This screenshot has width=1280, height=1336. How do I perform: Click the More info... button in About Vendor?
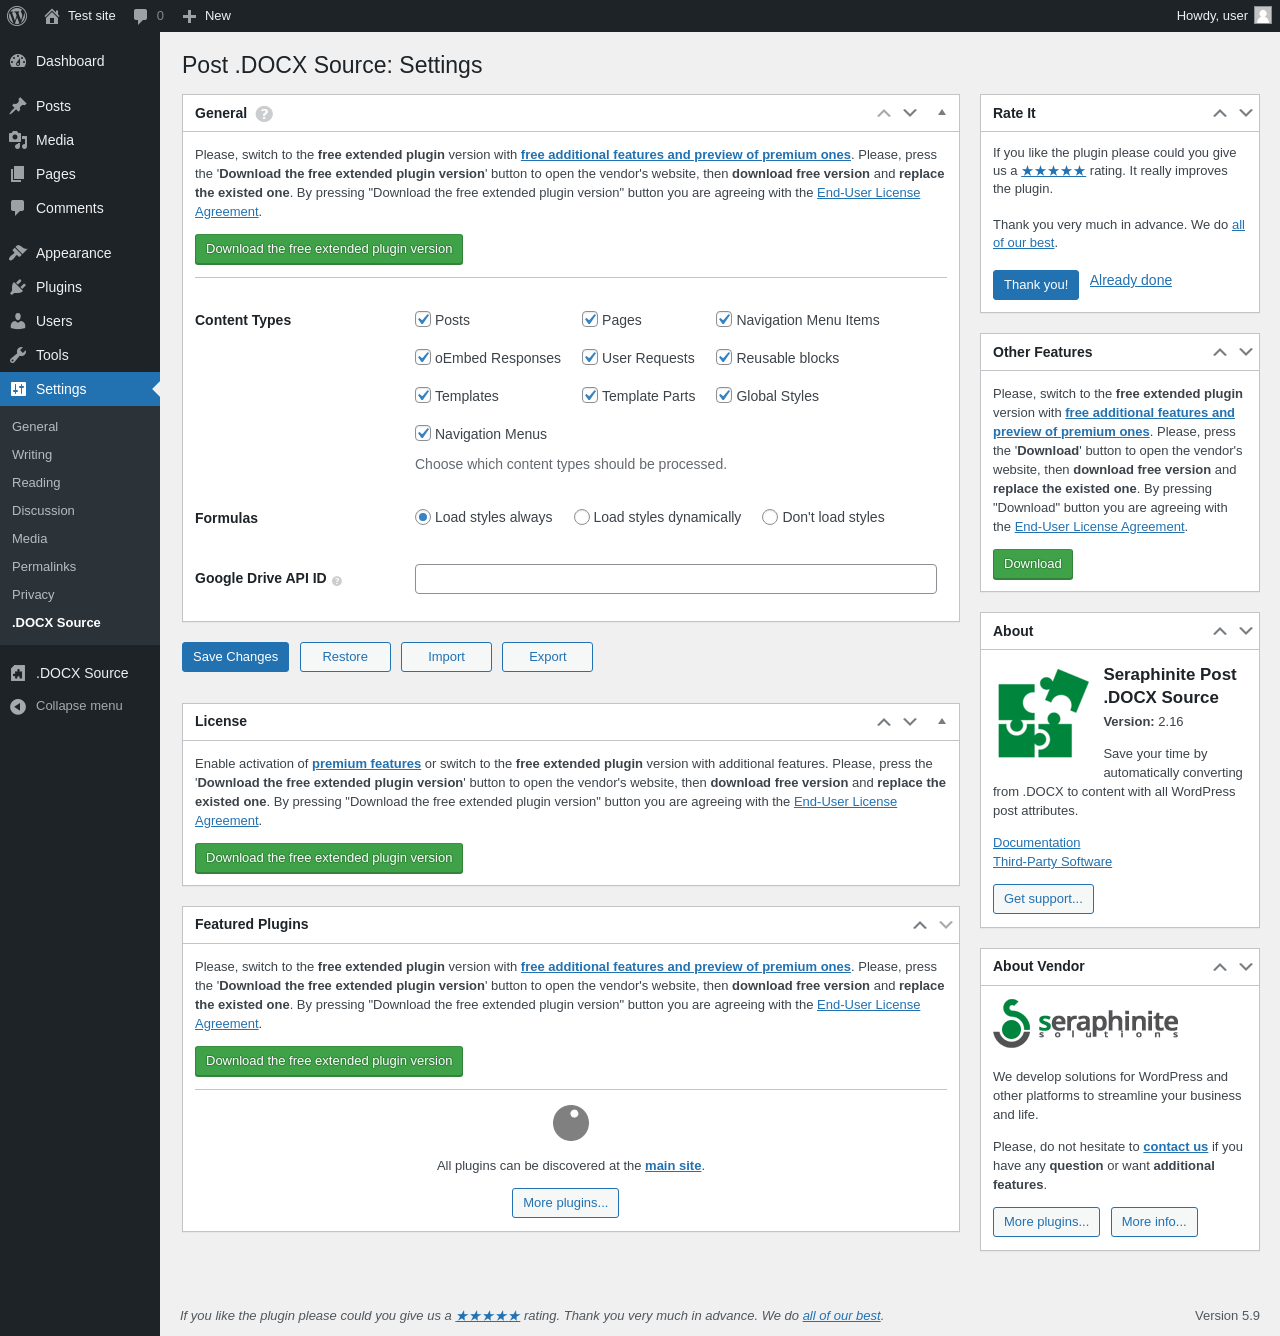1154,1222
